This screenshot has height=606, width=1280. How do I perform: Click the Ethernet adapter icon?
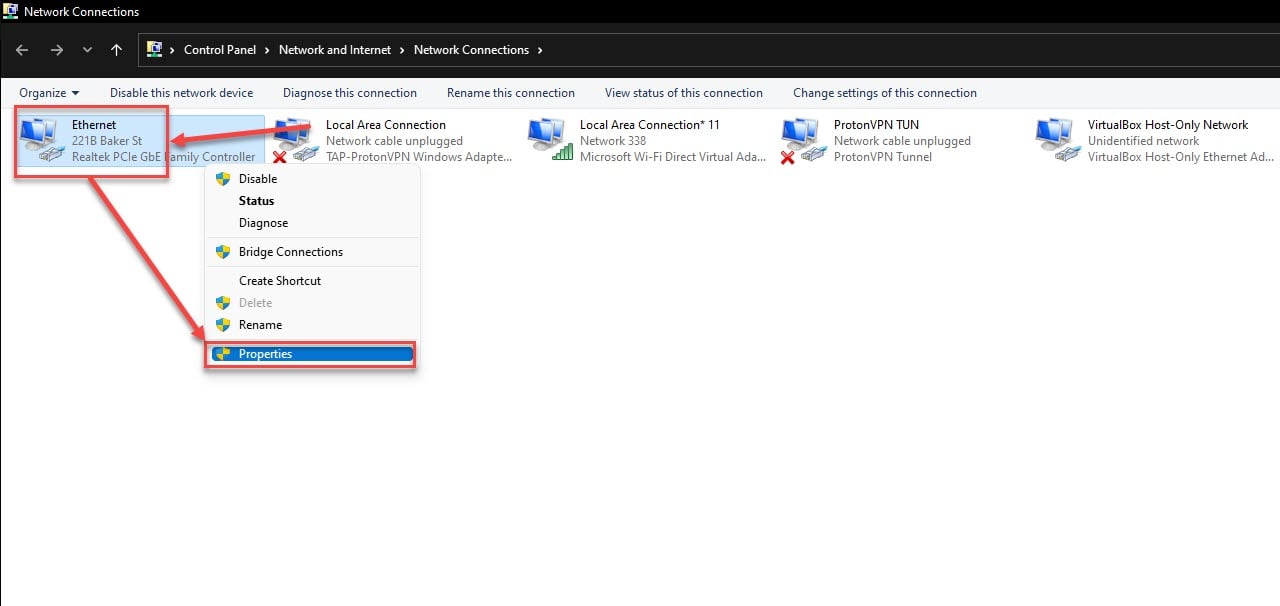pyautogui.click(x=43, y=141)
